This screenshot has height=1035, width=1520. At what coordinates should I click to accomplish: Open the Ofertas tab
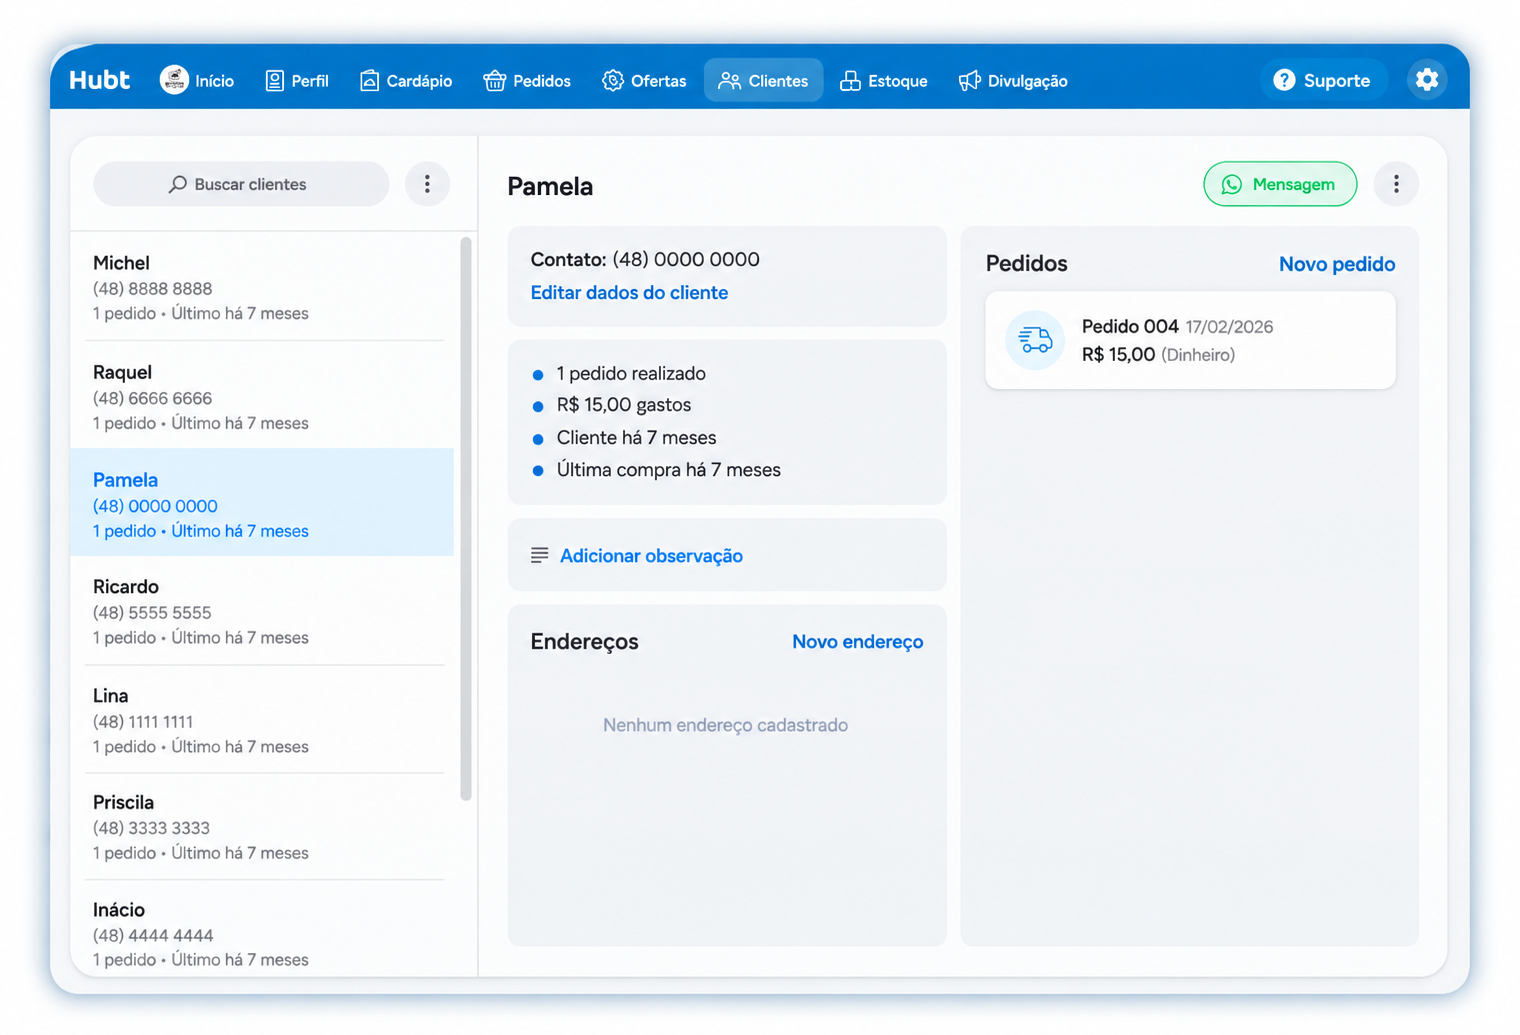(644, 80)
